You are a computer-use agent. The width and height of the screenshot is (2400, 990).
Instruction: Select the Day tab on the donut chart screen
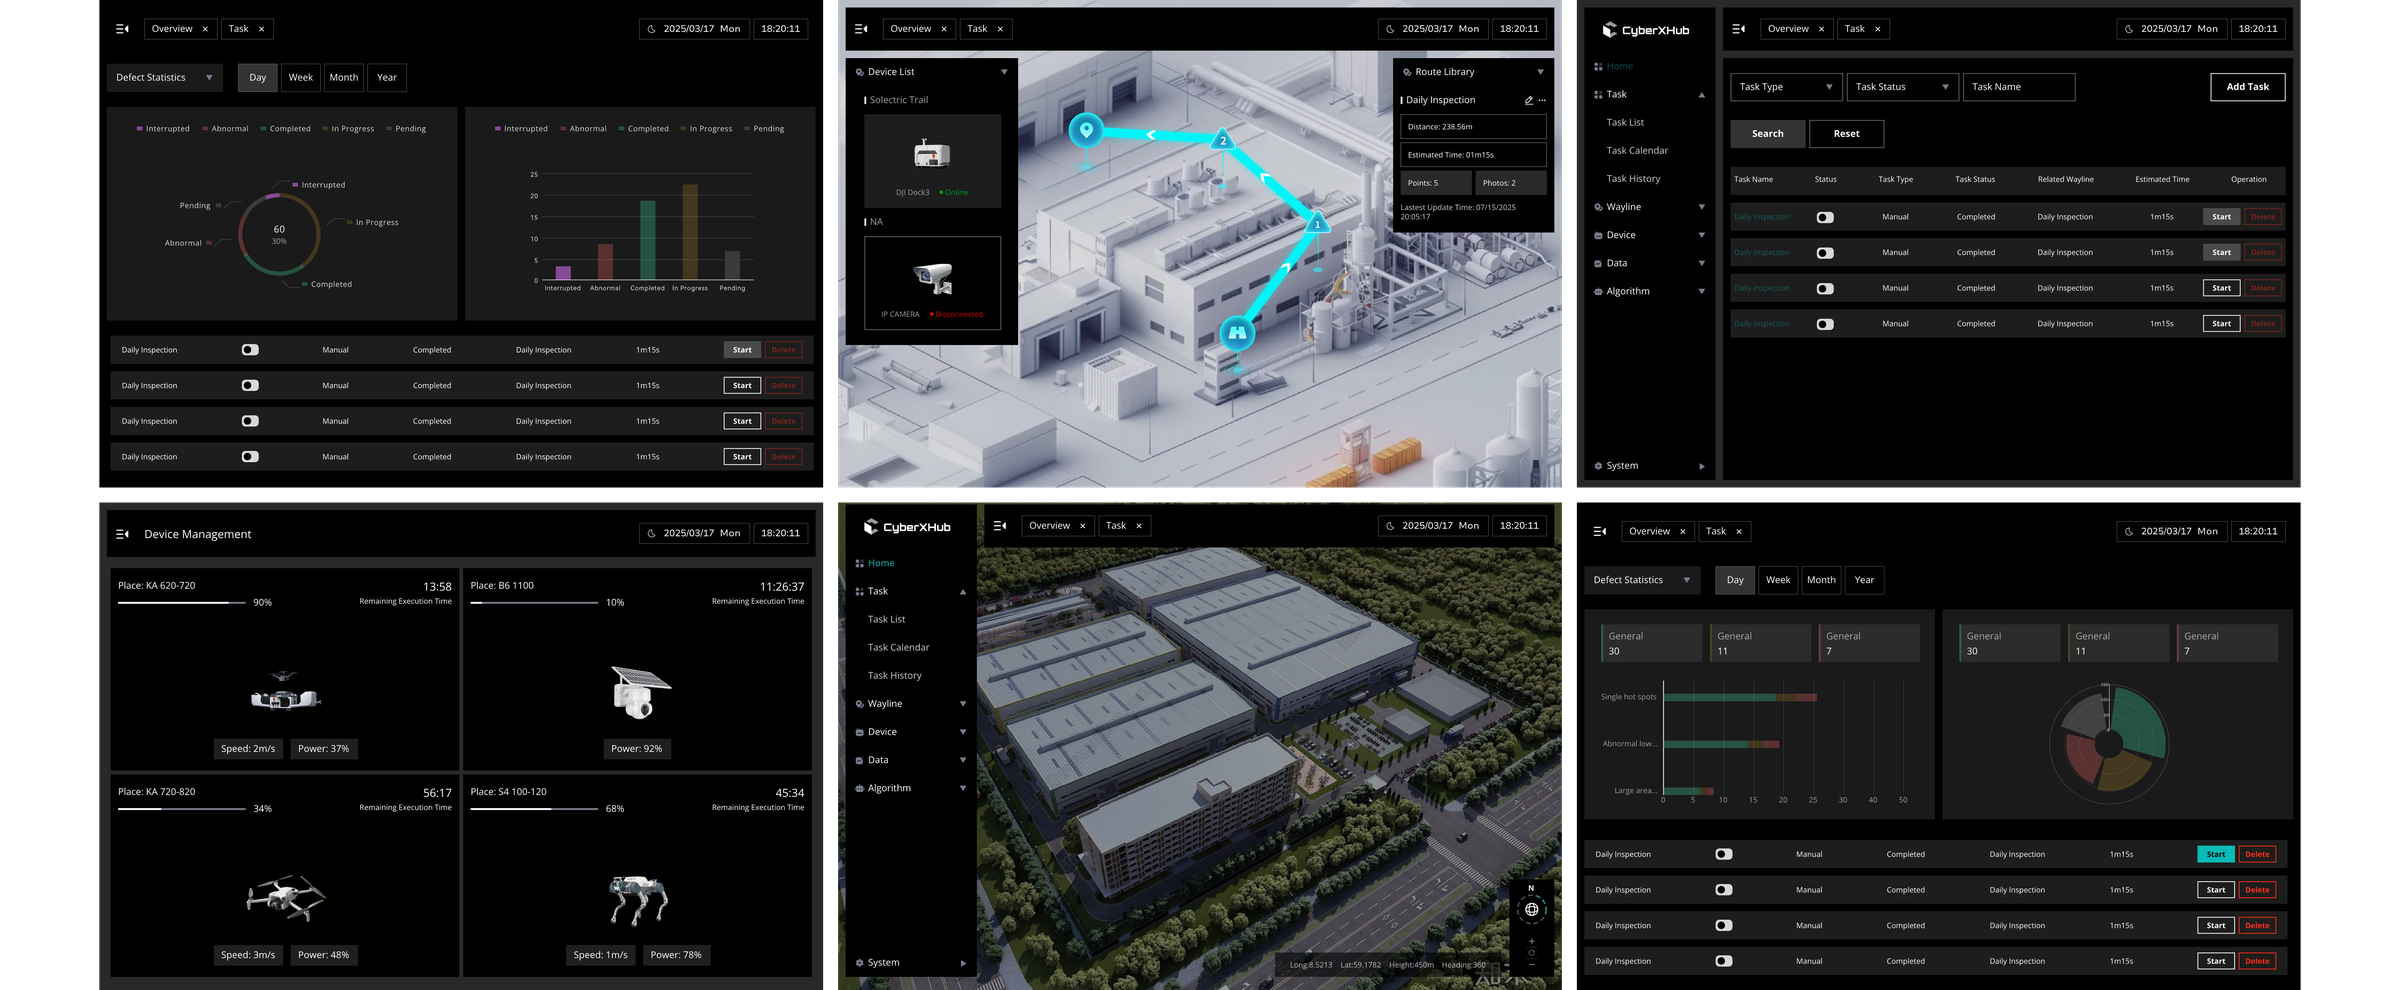(x=258, y=77)
